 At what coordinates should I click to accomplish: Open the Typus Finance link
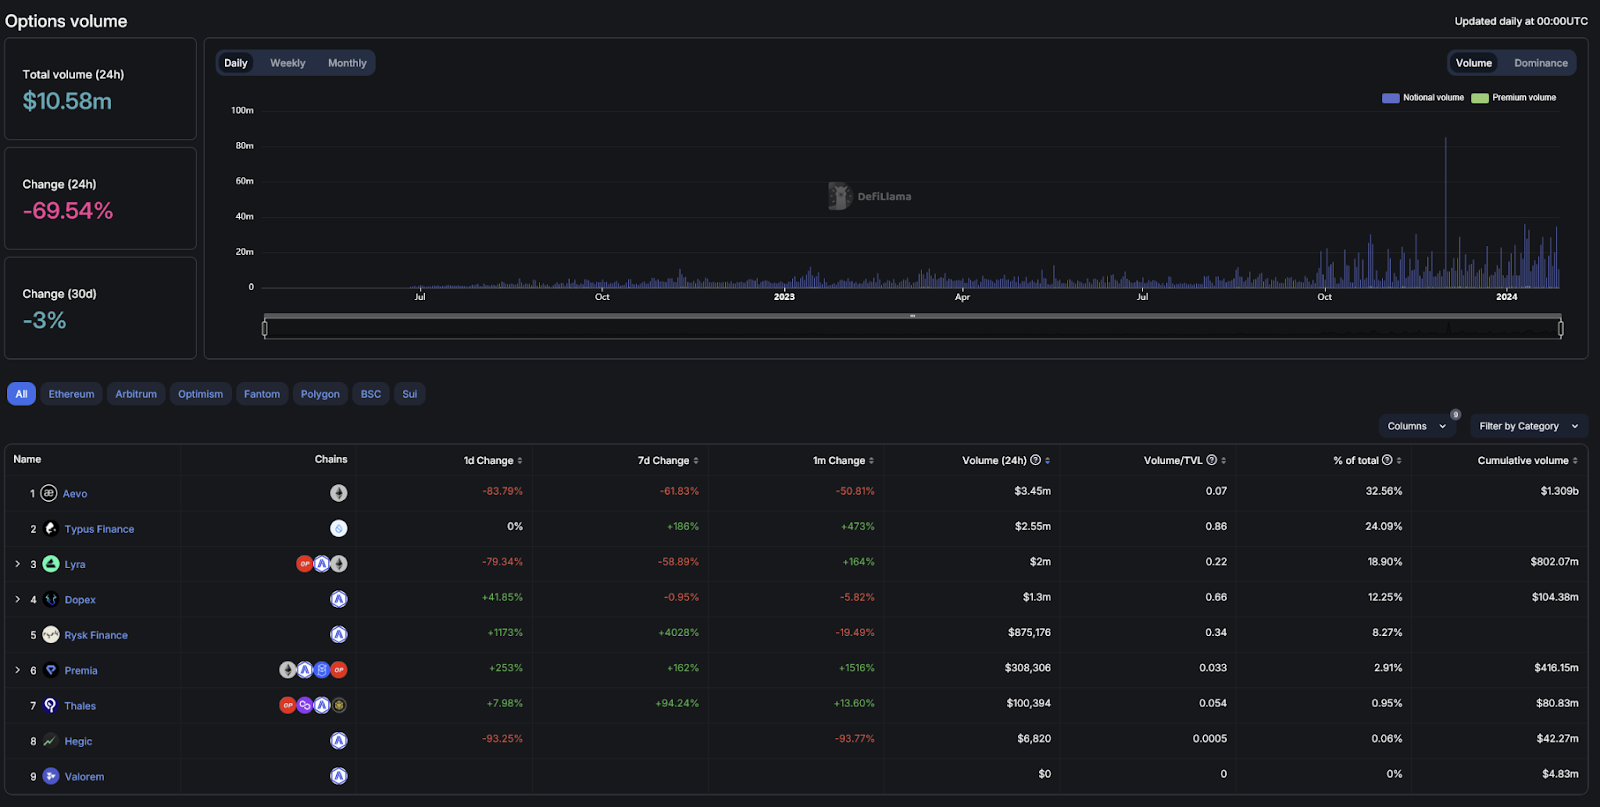[99, 529]
